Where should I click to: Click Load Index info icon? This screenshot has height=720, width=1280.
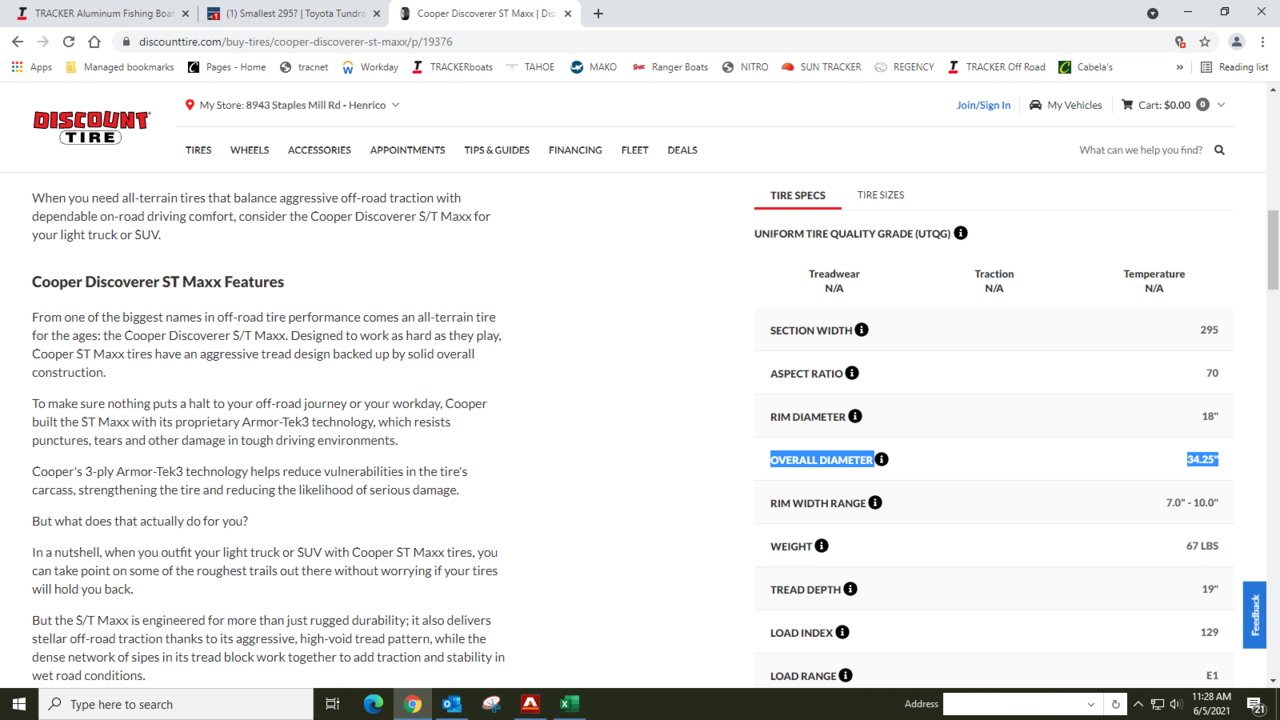842,632
